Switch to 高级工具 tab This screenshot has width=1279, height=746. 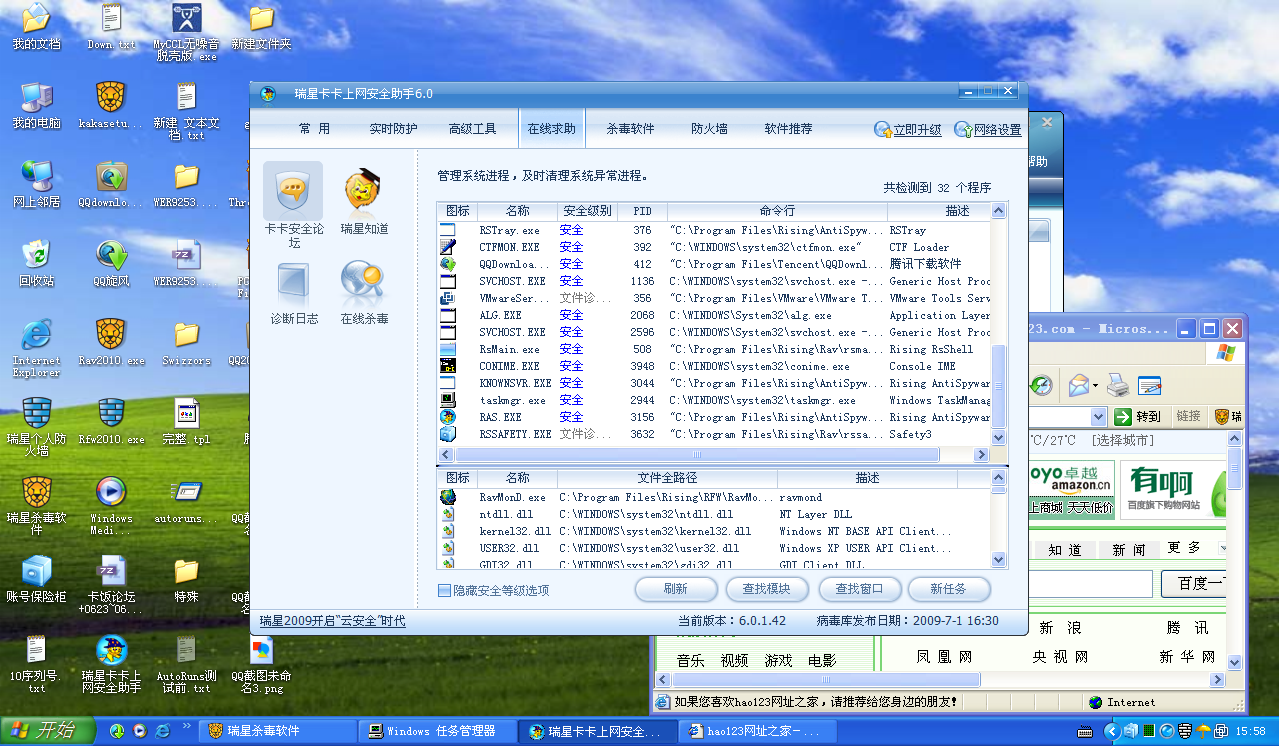click(x=472, y=129)
